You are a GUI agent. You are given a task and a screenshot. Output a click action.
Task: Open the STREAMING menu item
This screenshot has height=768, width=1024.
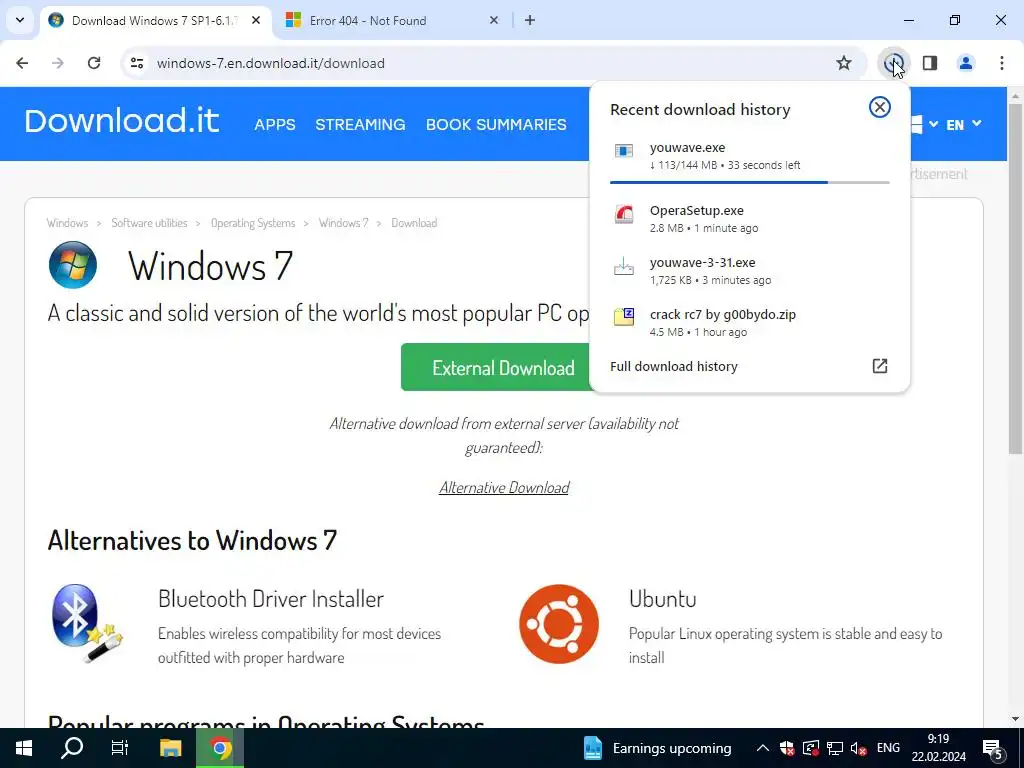click(x=360, y=124)
